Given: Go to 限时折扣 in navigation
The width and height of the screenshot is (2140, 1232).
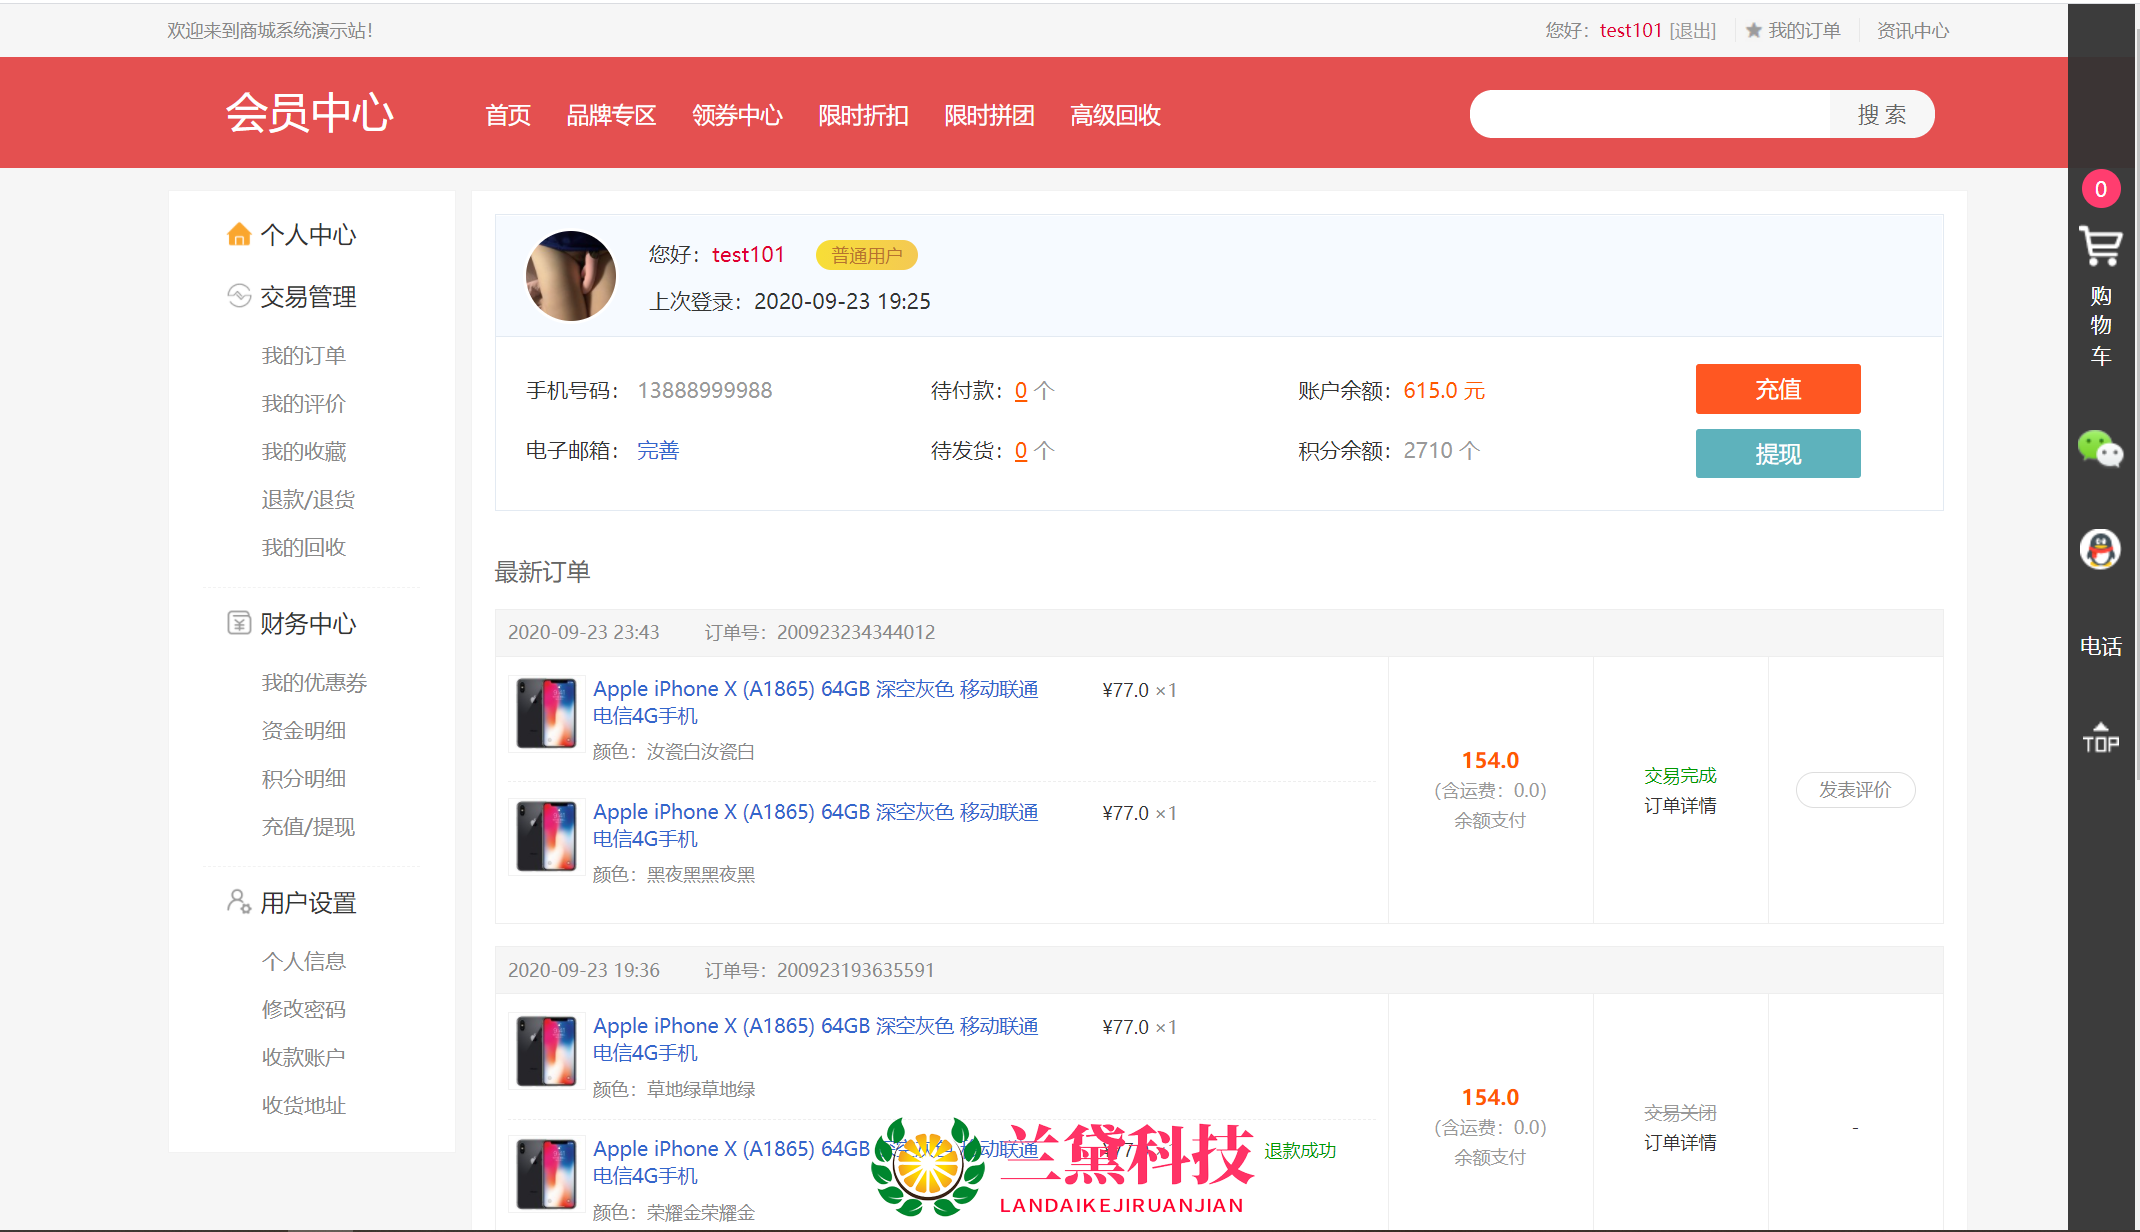Looking at the screenshot, I should [x=863, y=116].
